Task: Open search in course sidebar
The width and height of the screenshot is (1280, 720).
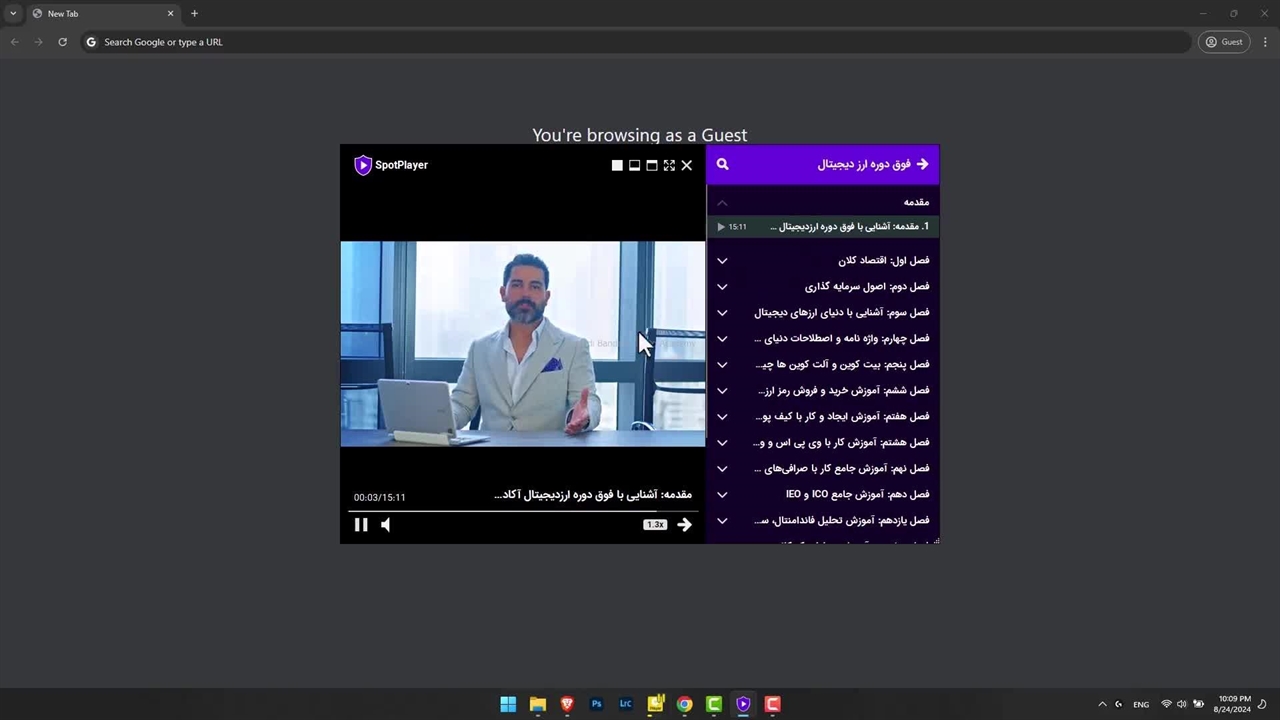Action: [x=723, y=165]
